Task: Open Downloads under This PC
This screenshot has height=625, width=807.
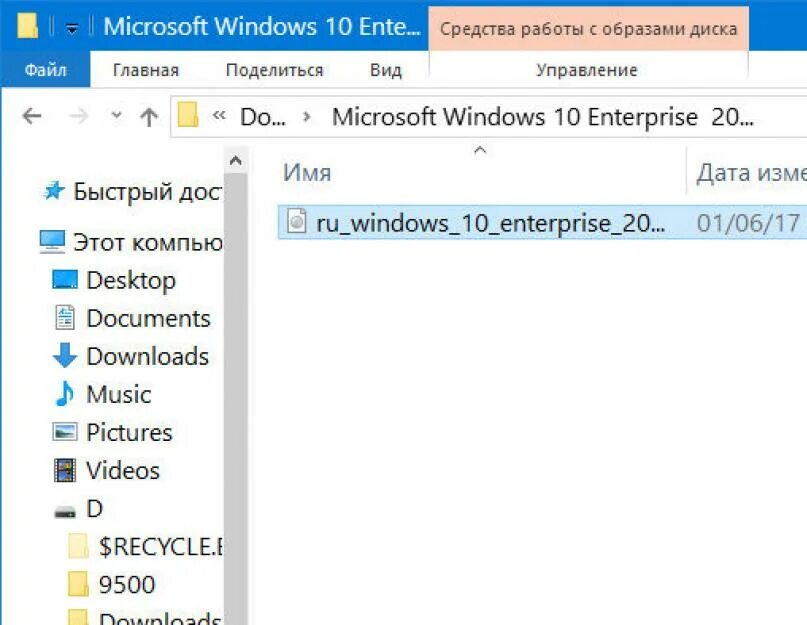Action: click(148, 356)
